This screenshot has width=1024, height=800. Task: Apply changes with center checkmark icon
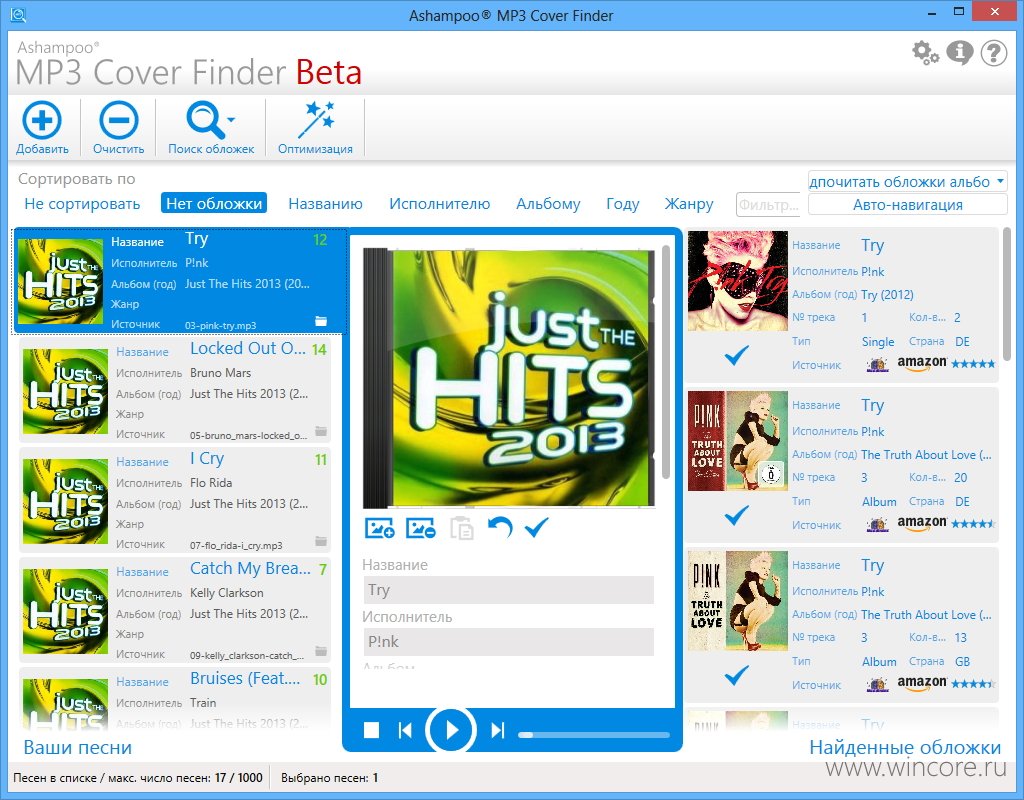coord(536,527)
